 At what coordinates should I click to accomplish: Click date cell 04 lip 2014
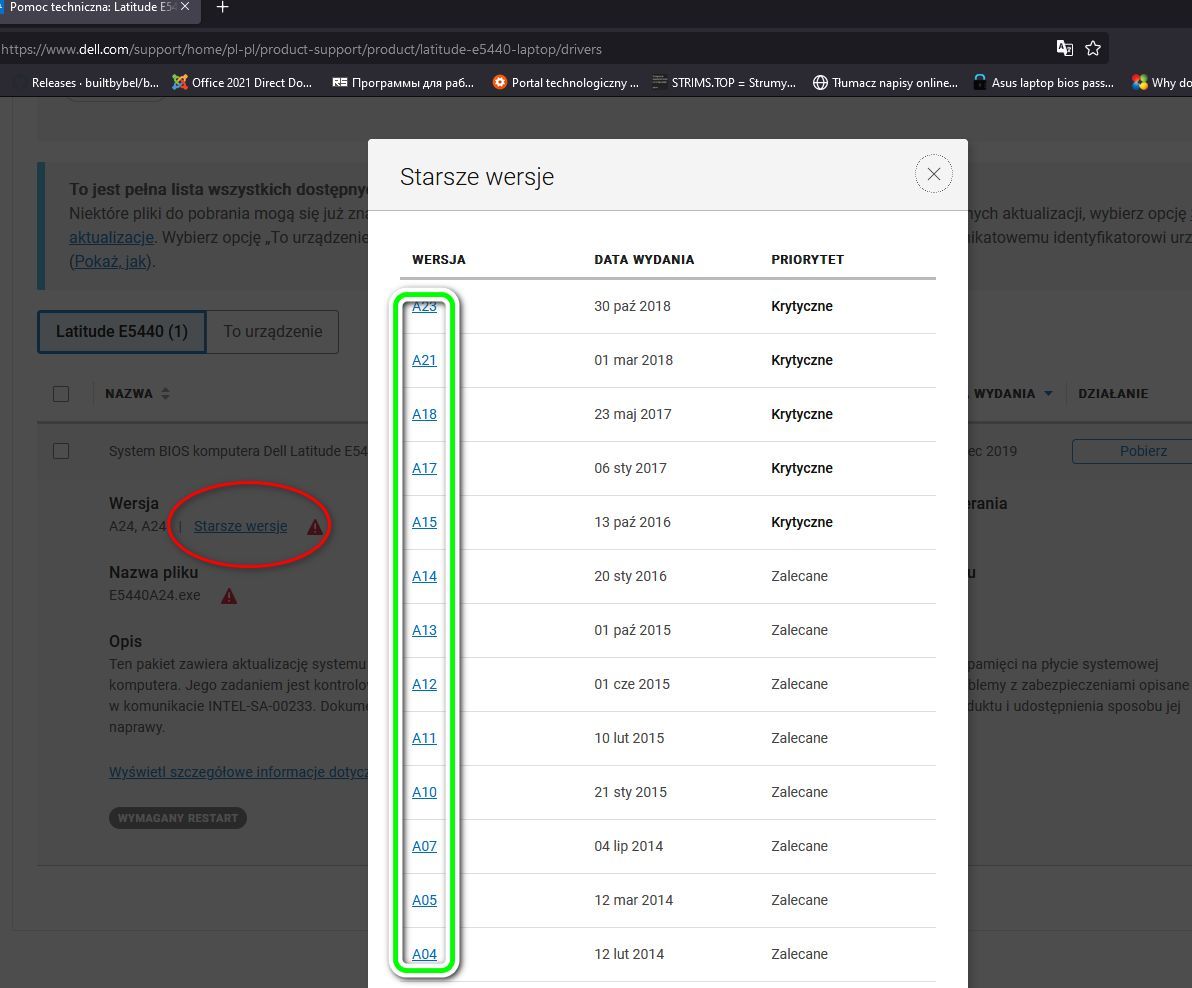tap(629, 846)
